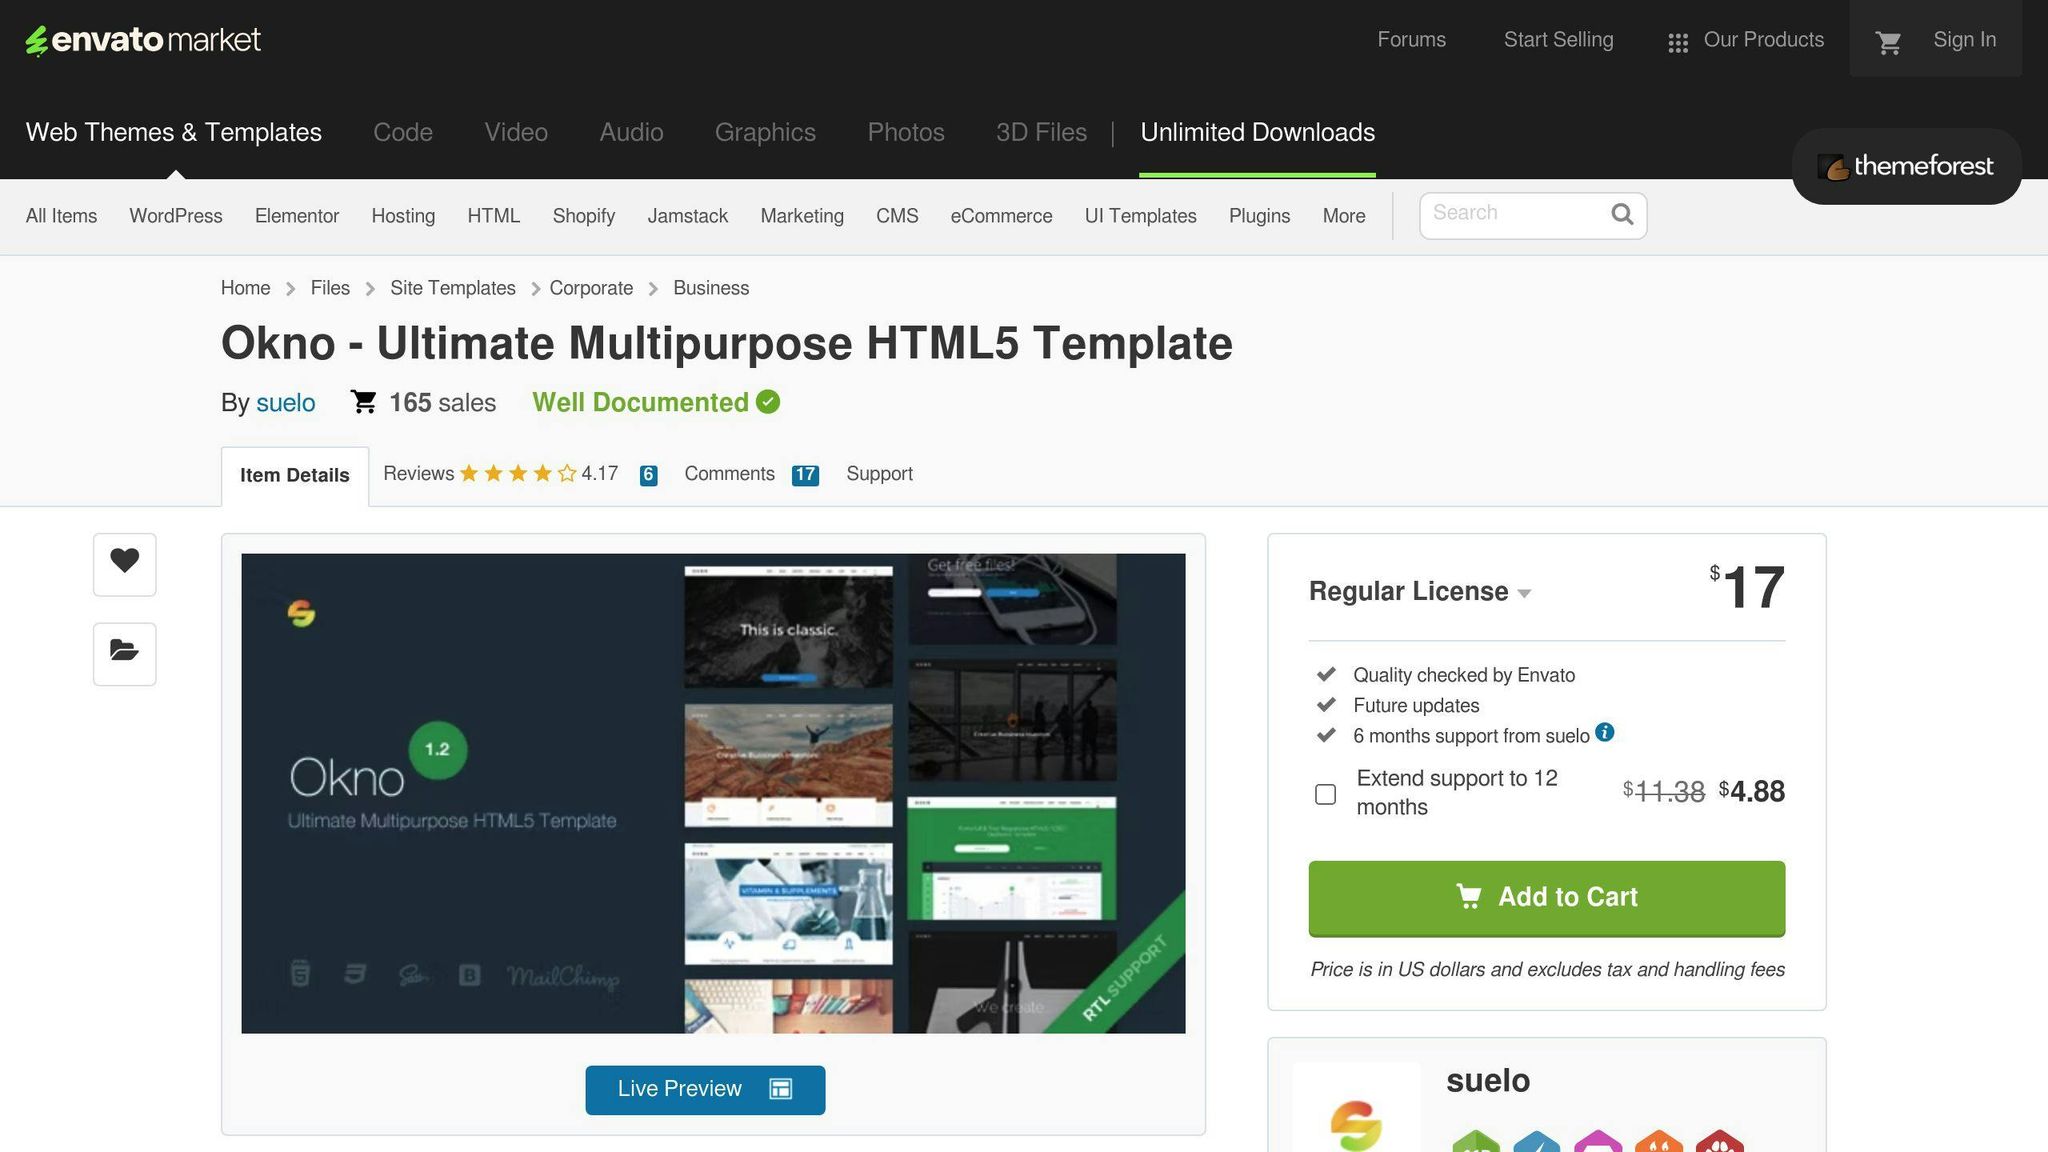
Task: Click Marketing in sub-navigation
Action: pos(802,216)
